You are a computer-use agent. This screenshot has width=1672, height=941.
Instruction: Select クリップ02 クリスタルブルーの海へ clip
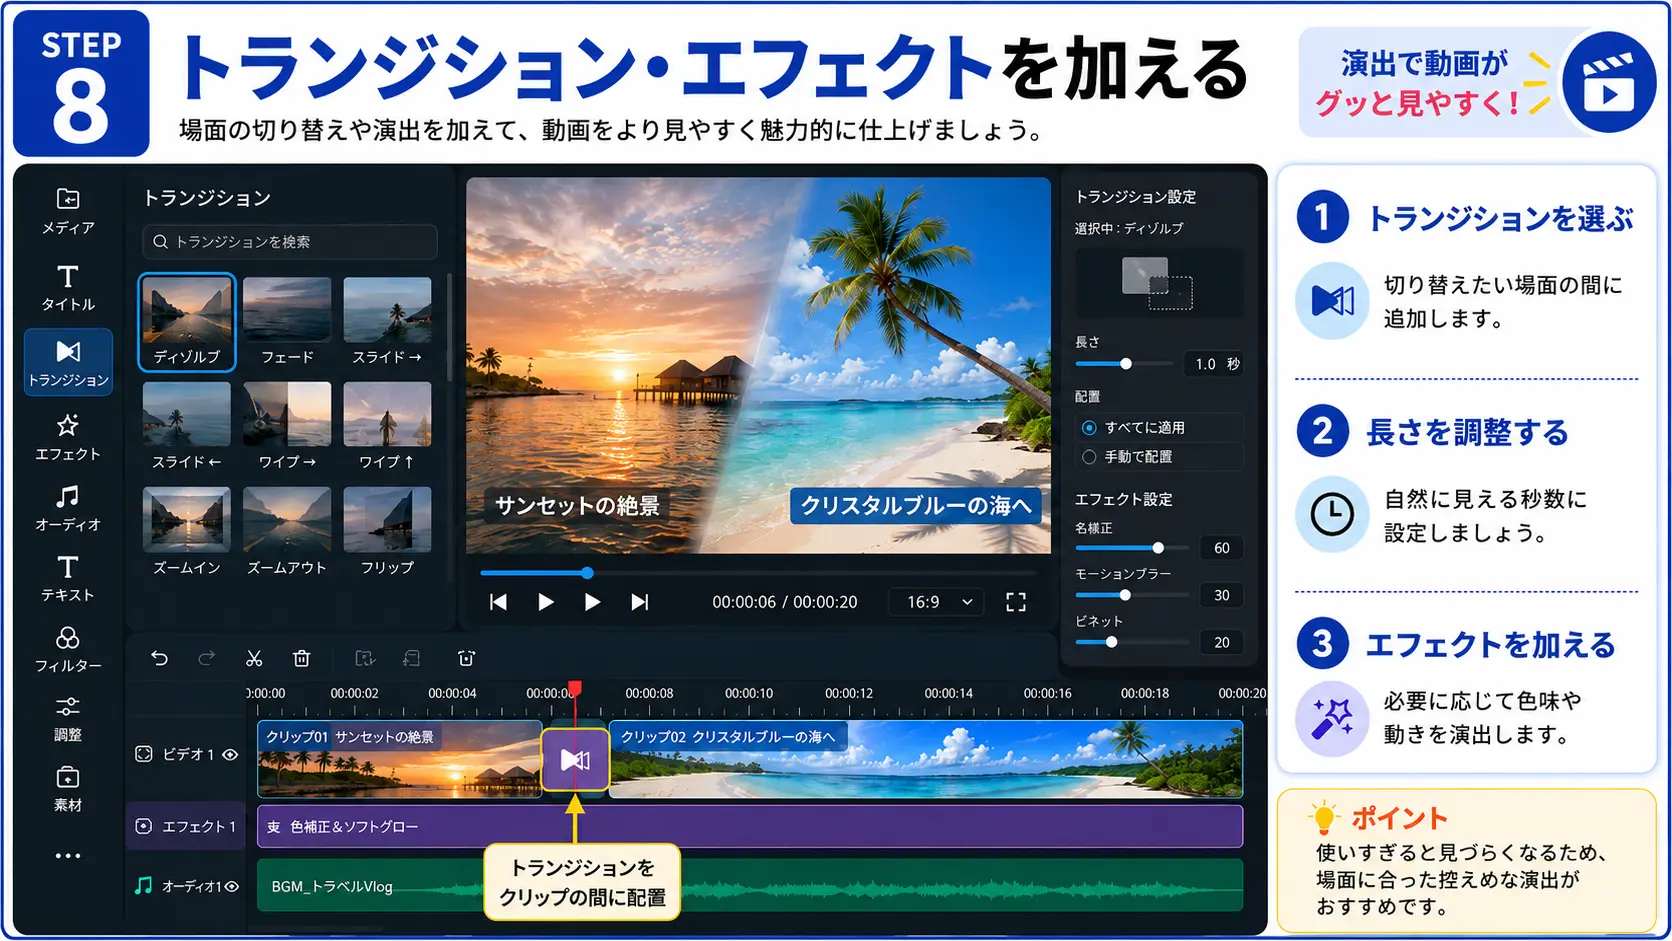926,759
